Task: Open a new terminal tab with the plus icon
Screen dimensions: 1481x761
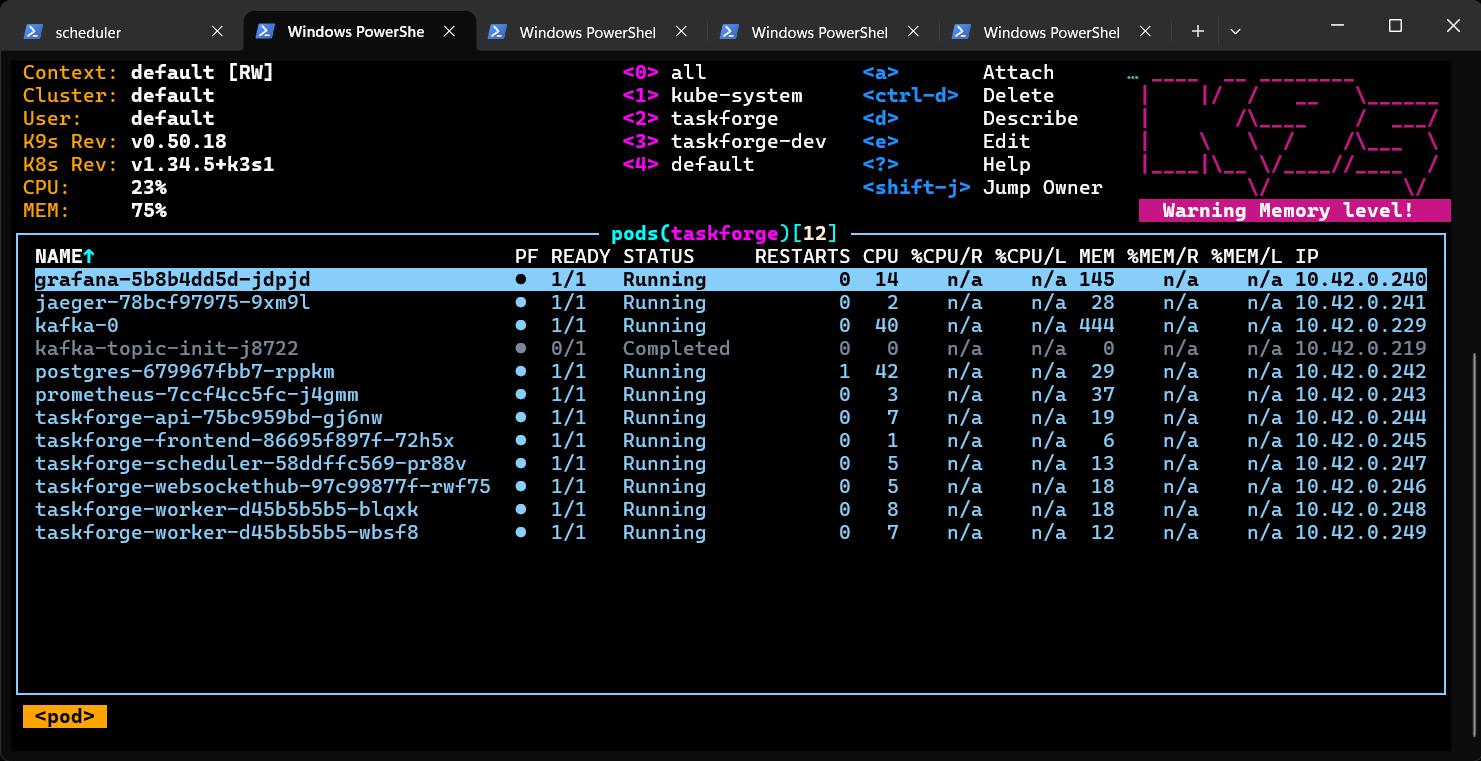Action: (1196, 31)
